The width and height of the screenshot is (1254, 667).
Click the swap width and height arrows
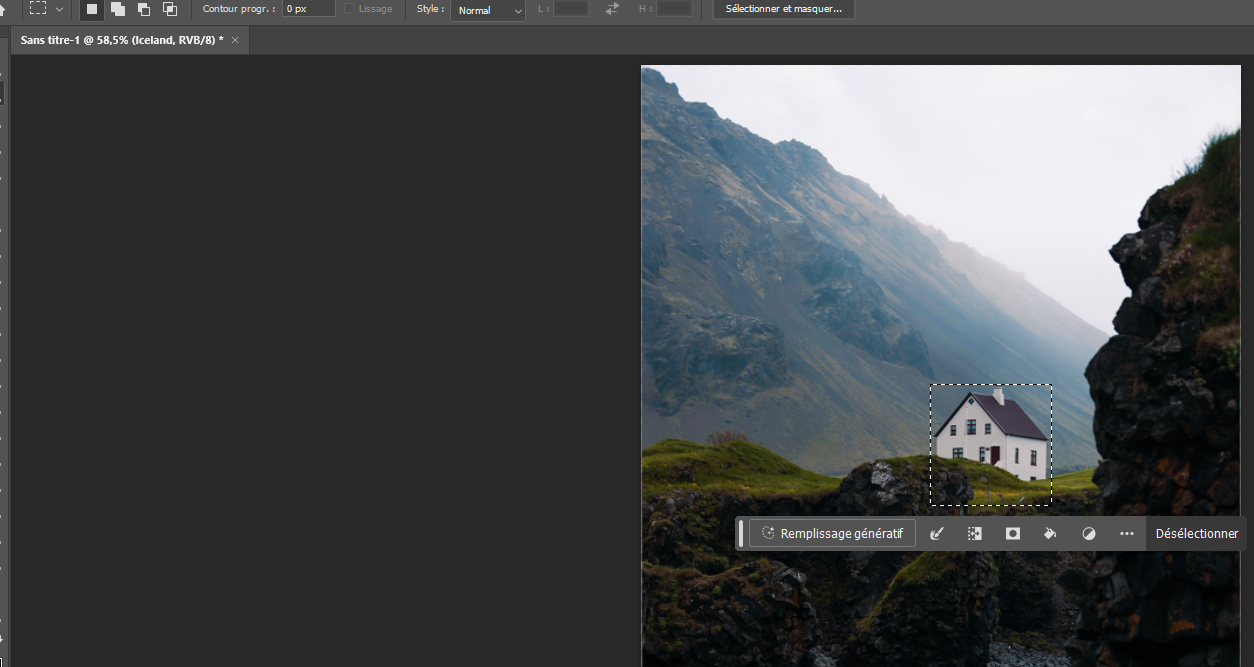click(x=610, y=9)
